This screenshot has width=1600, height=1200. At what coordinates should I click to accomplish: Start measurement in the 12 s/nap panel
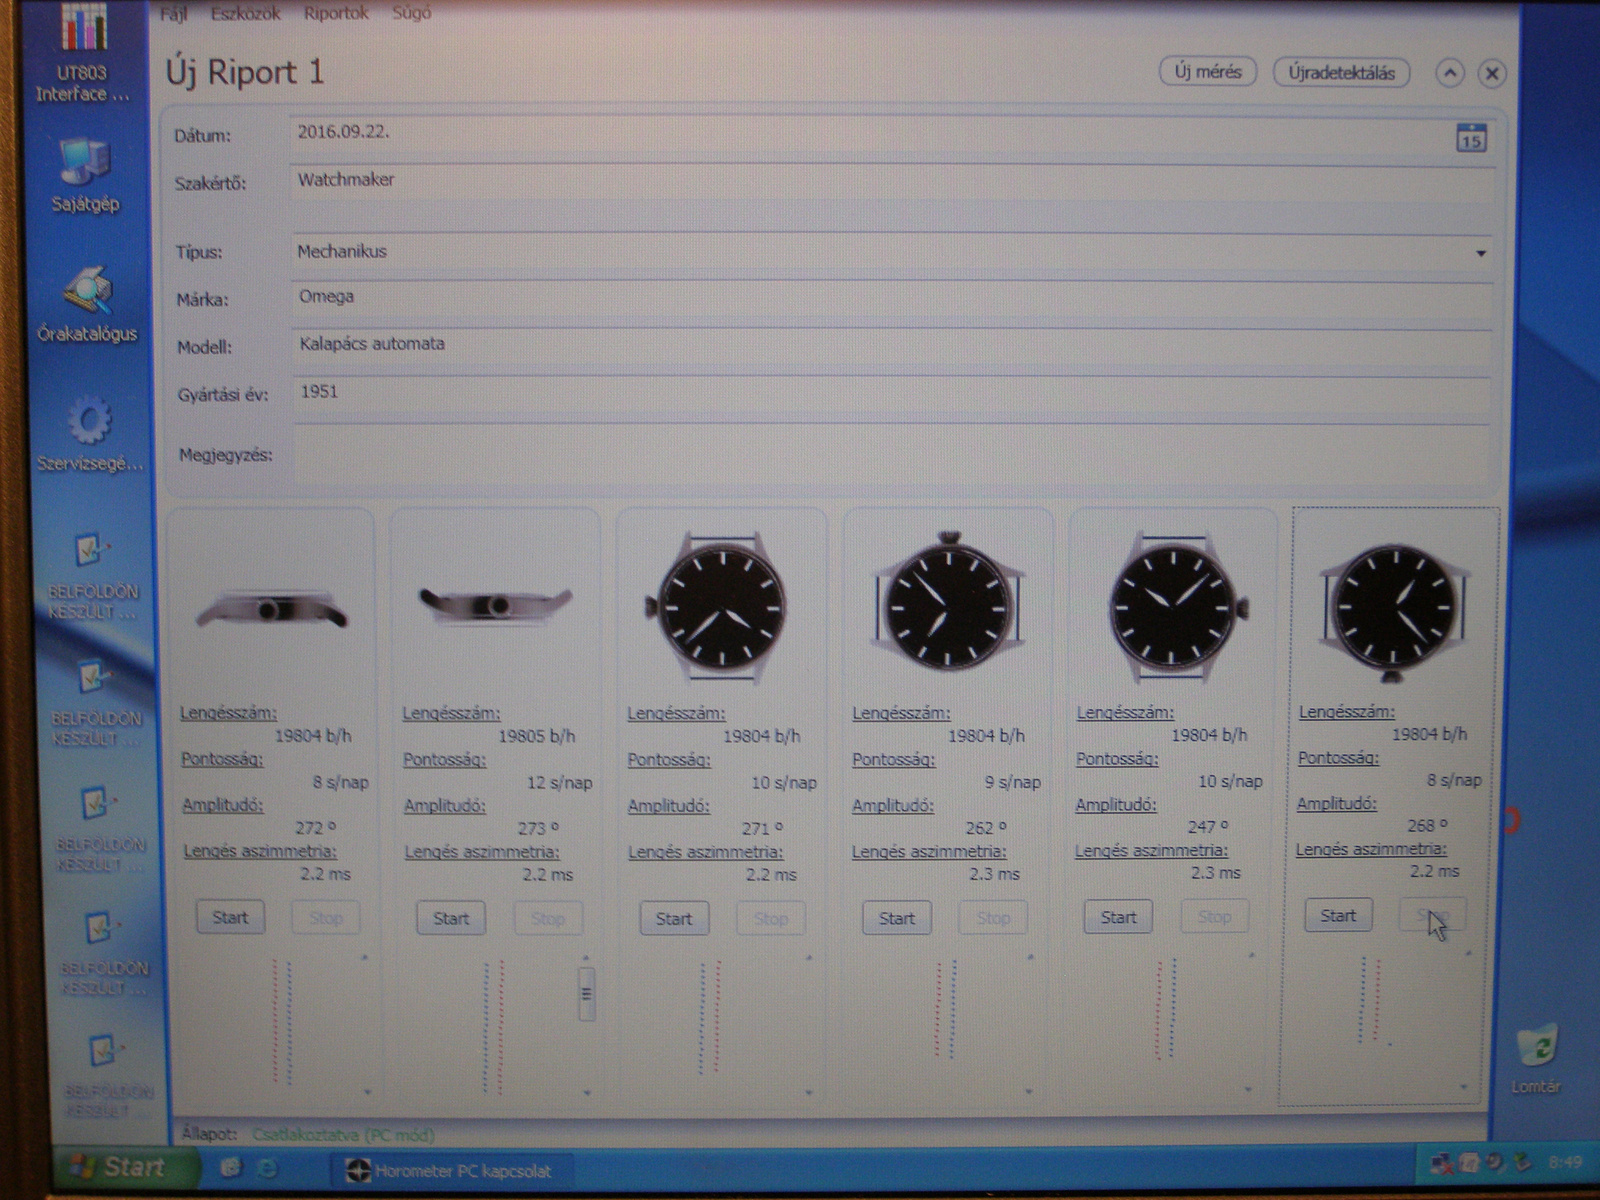point(451,918)
